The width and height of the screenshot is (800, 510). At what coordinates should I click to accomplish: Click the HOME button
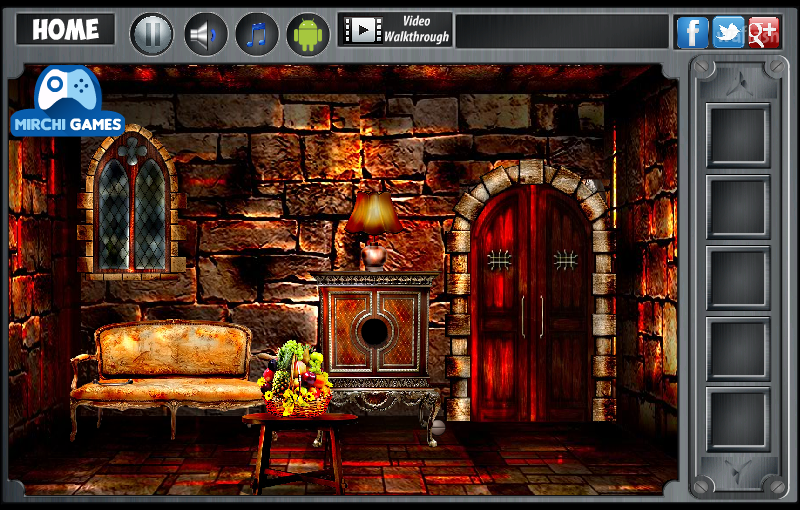pyautogui.click(x=65, y=30)
